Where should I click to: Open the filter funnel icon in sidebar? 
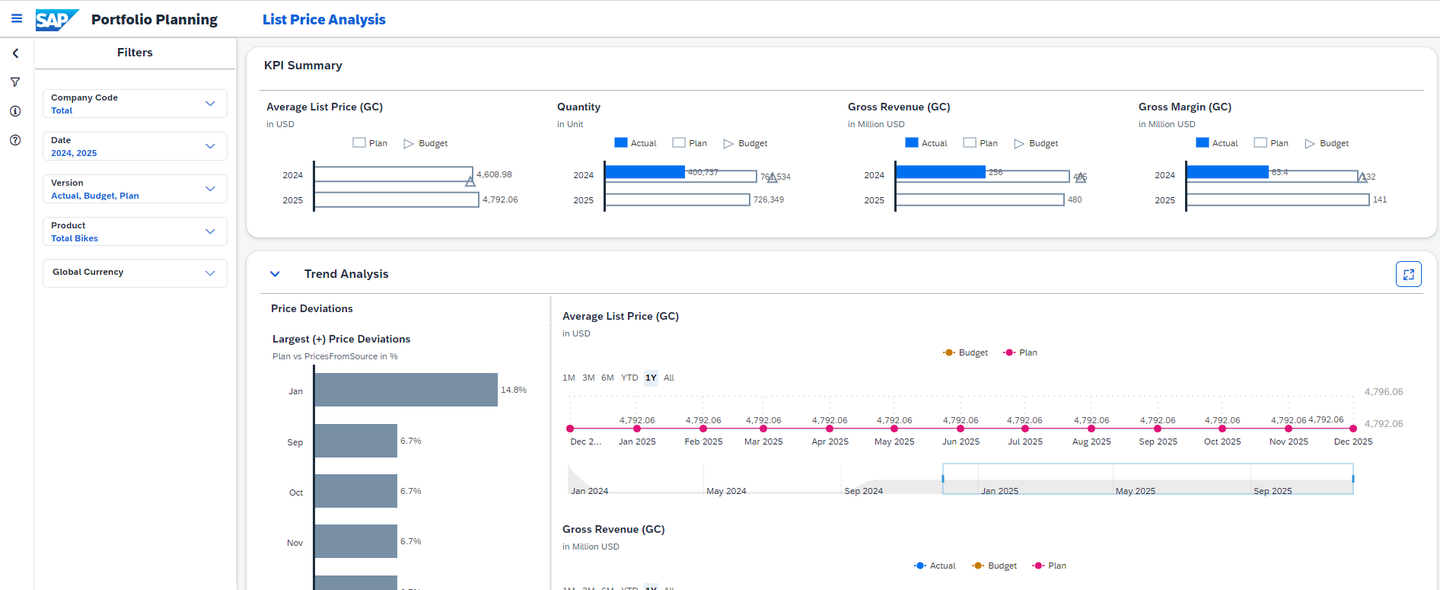15,82
